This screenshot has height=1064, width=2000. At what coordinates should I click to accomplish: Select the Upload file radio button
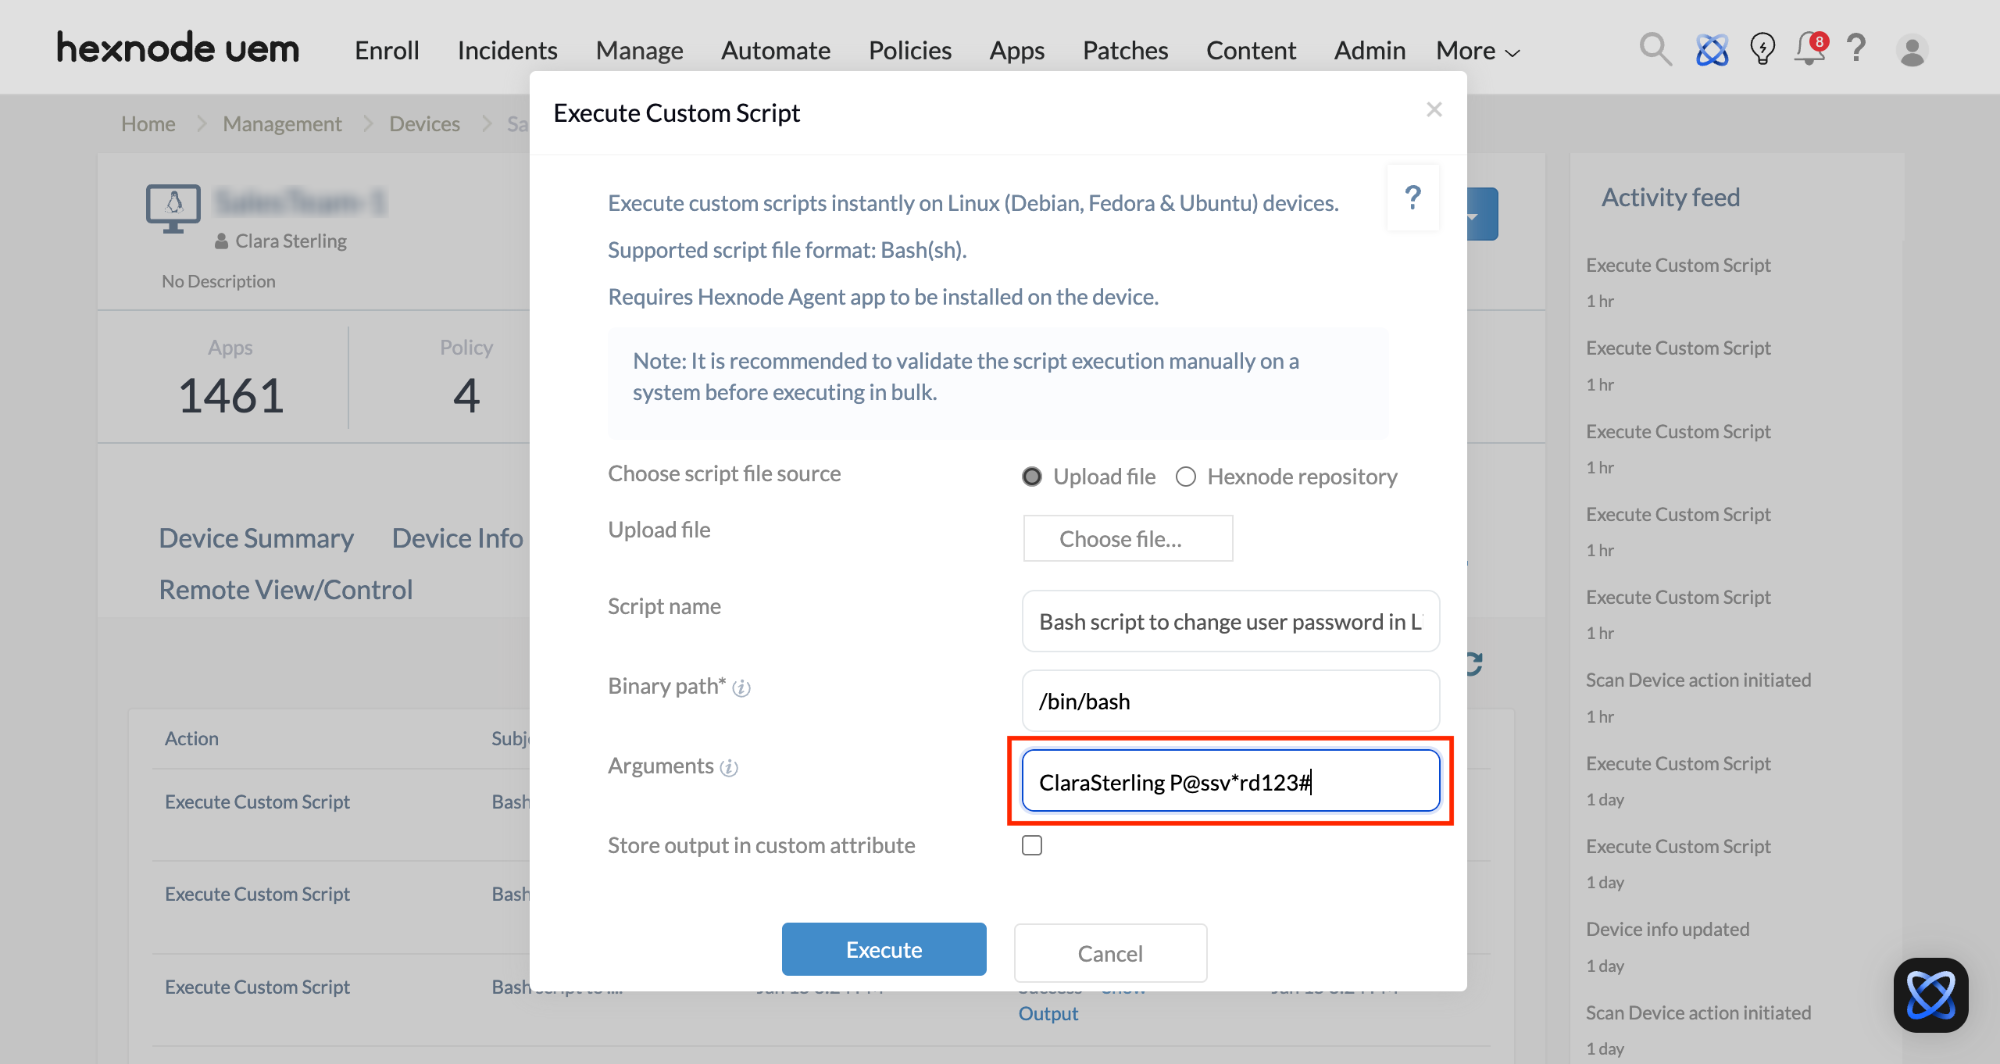pos(1032,477)
